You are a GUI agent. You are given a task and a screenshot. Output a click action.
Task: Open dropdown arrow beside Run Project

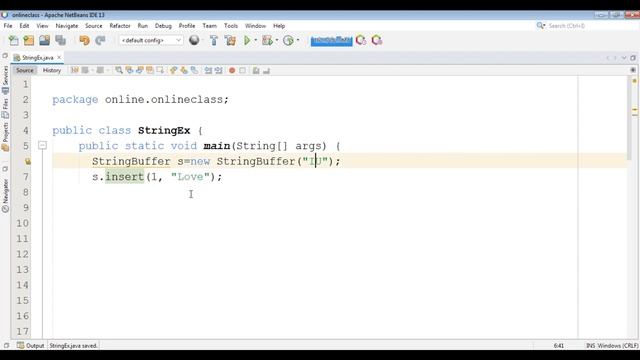(x=256, y=40)
